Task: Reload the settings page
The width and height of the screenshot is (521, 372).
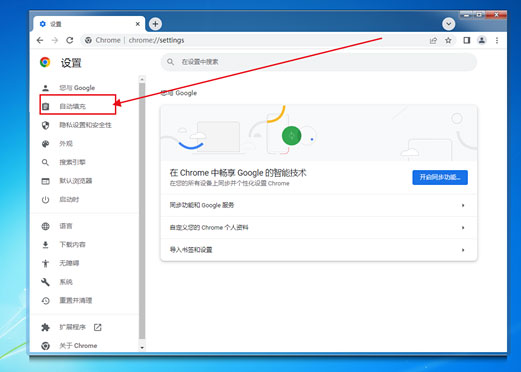Action: click(70, 40)
